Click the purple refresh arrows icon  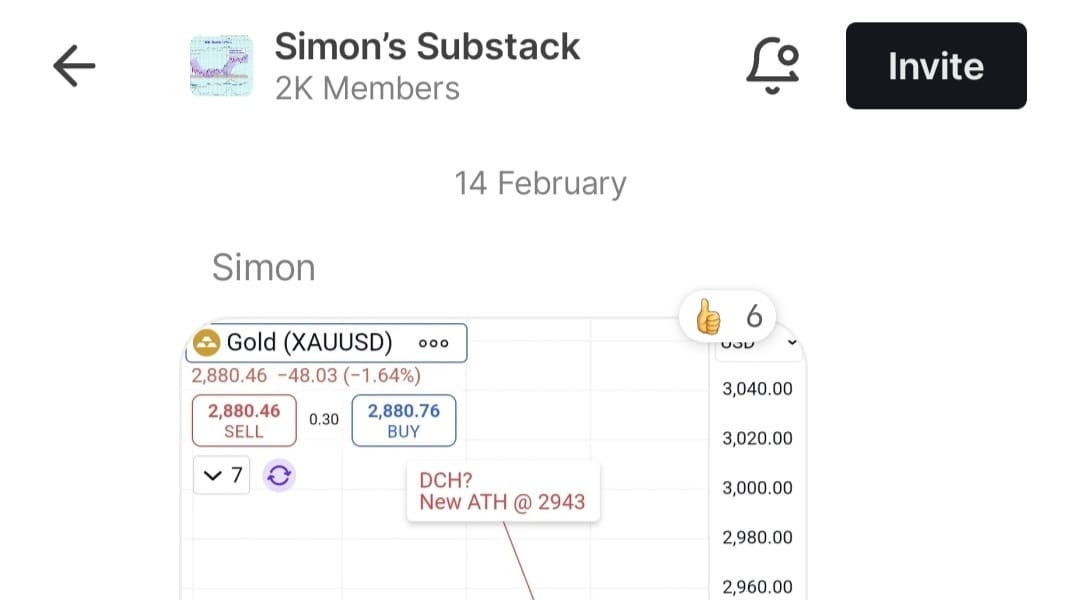pos(278,474)
